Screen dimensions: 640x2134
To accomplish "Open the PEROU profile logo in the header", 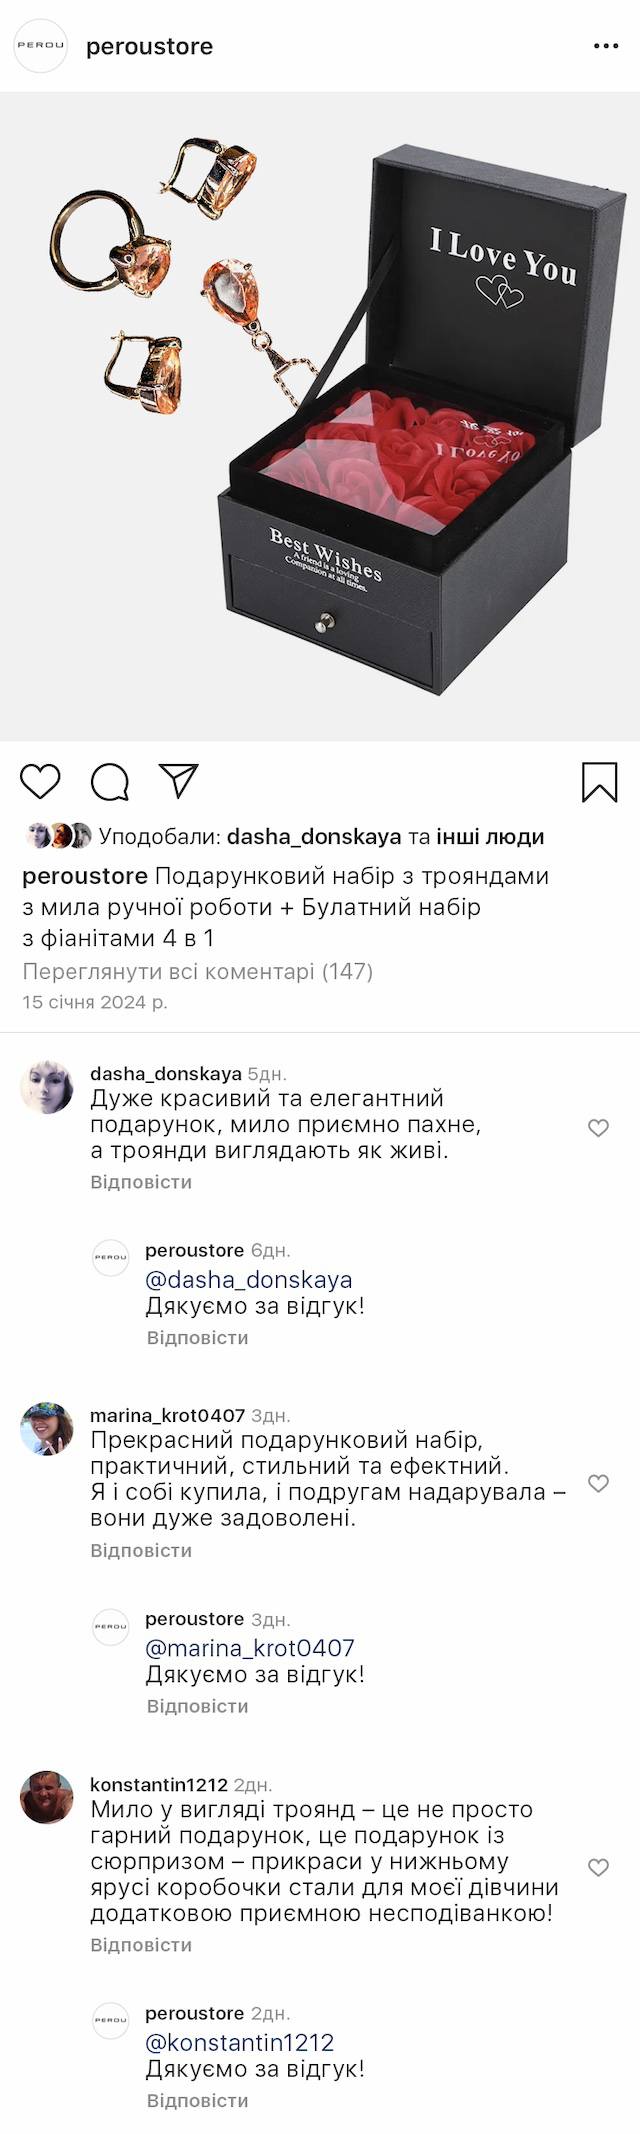I will coord(40,46).
